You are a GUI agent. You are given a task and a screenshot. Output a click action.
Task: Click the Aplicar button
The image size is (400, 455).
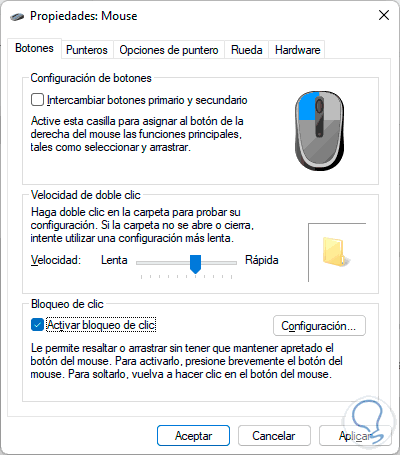pos(355,436)
